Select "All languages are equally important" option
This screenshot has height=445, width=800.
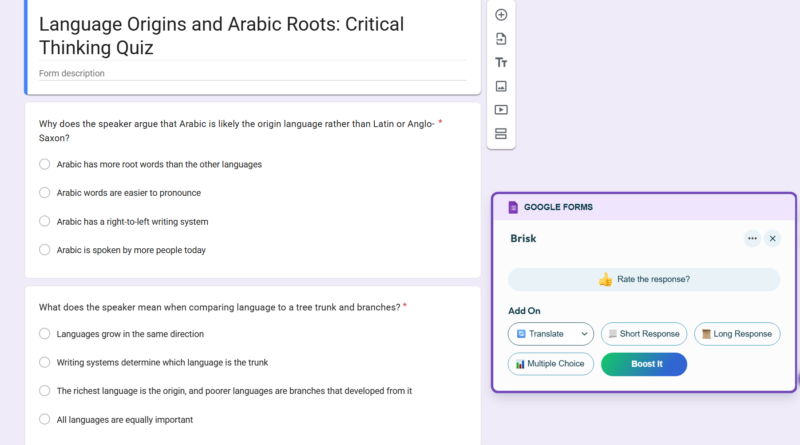[45, 420]
